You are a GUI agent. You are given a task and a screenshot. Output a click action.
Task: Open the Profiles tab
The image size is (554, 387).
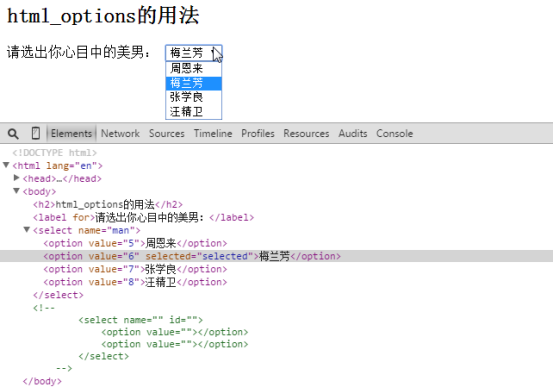point(258,134)
